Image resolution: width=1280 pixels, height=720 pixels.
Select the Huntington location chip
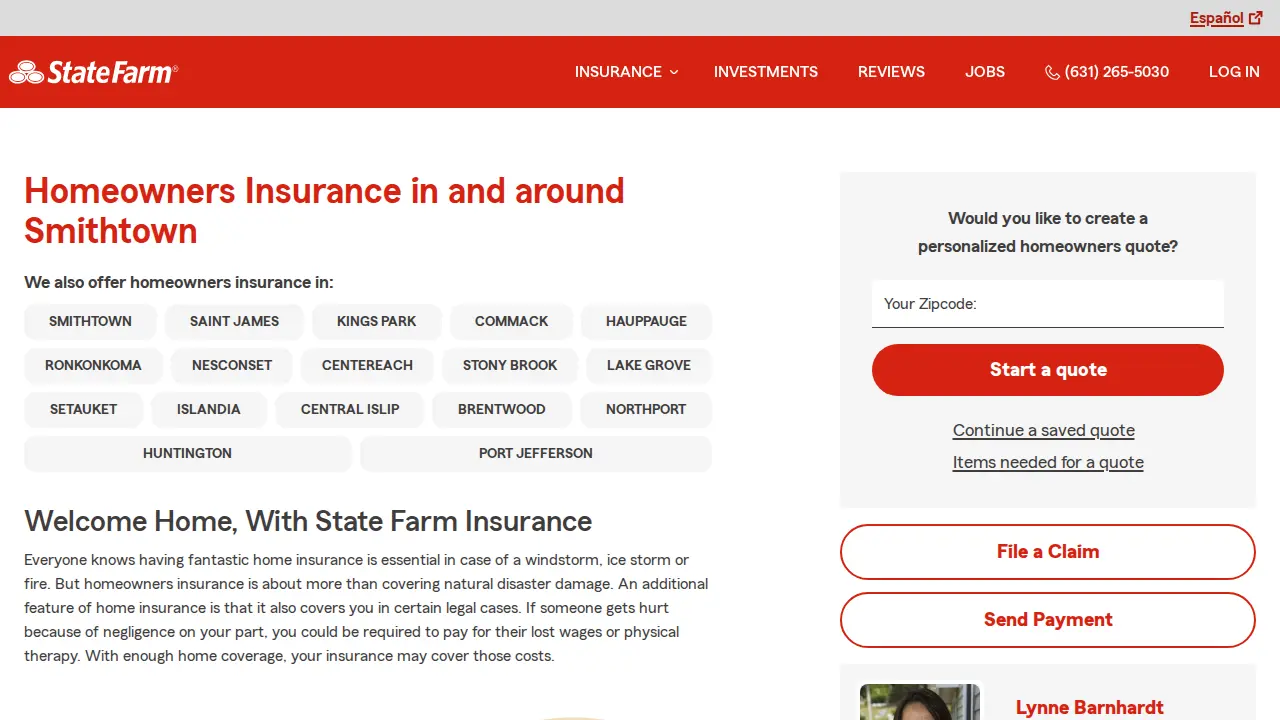(x=187, y=453)
